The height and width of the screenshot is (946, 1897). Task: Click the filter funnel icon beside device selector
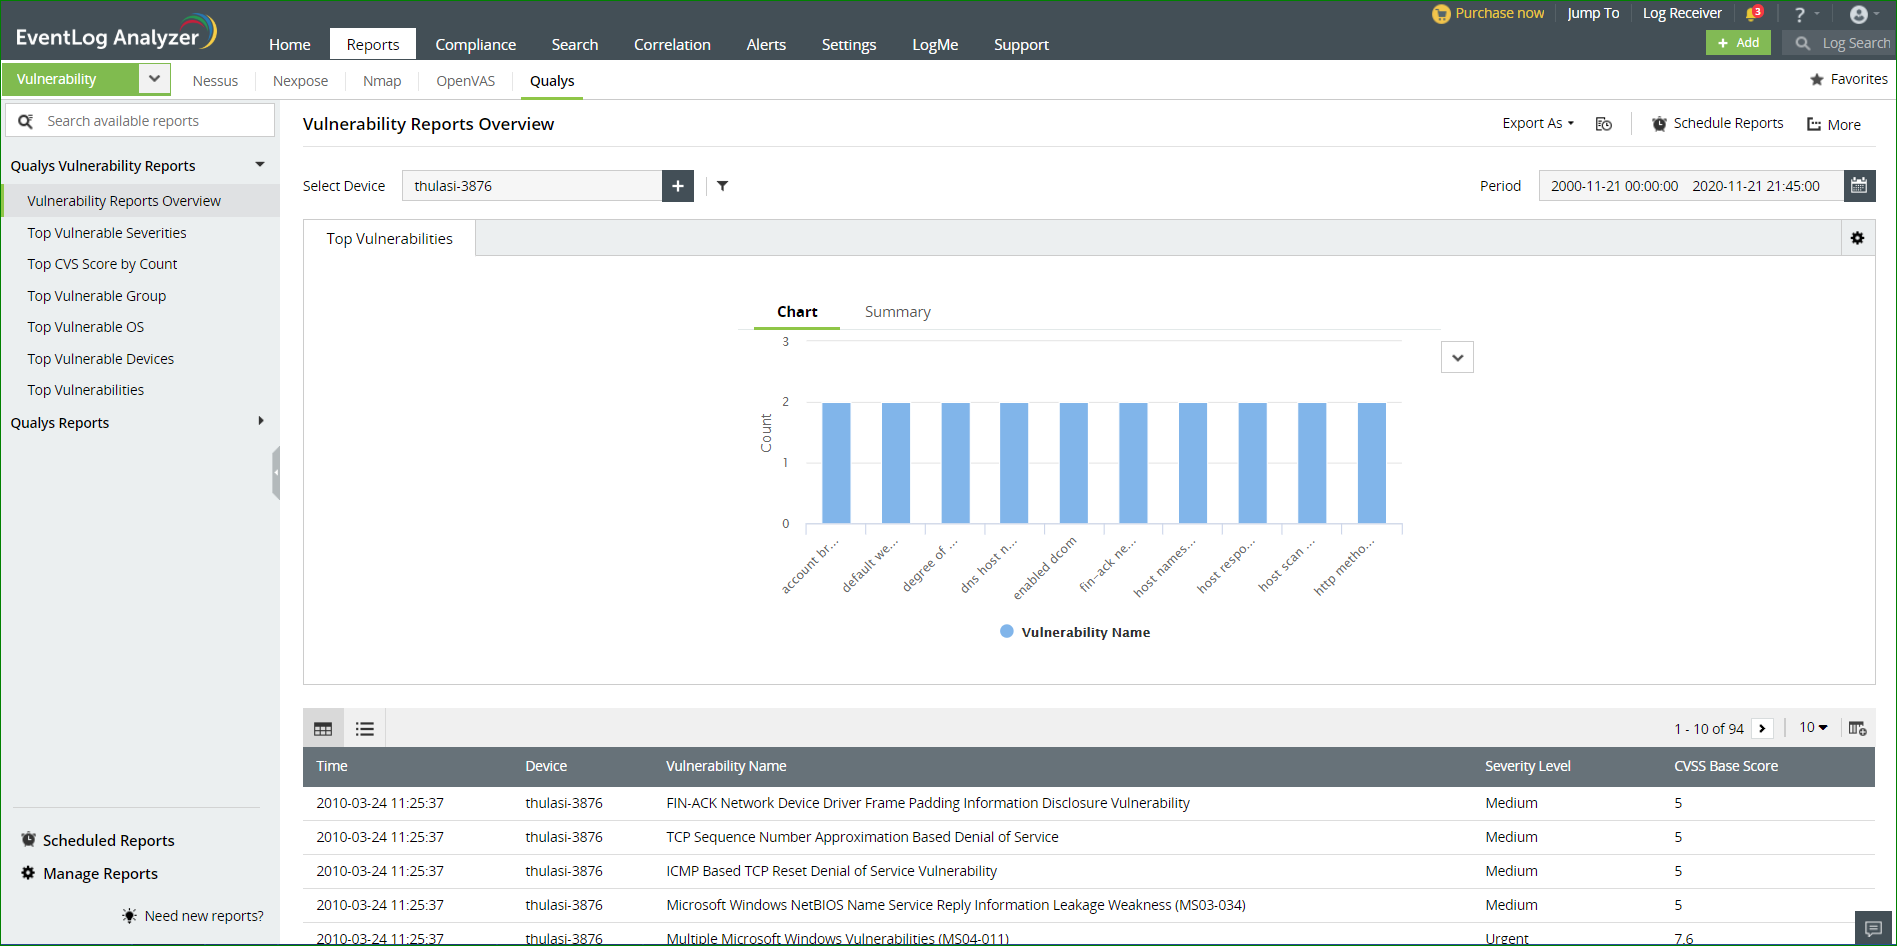[722, 186]
